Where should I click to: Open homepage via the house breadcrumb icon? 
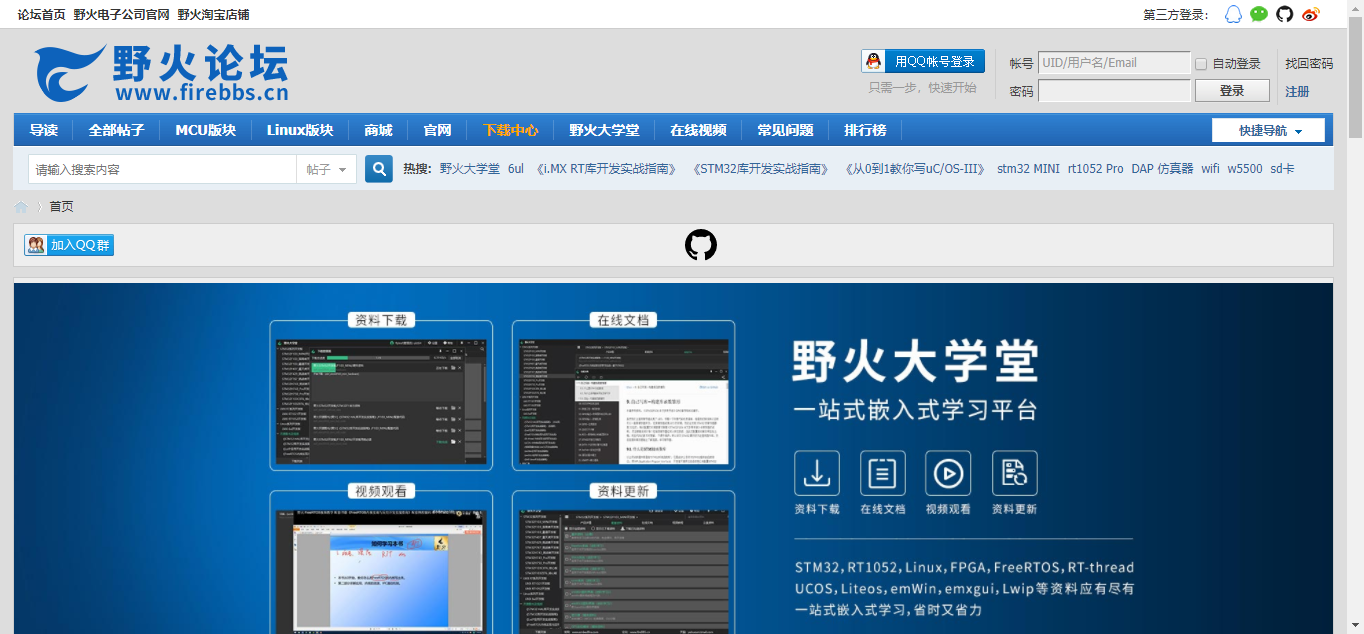coord(21,206)
